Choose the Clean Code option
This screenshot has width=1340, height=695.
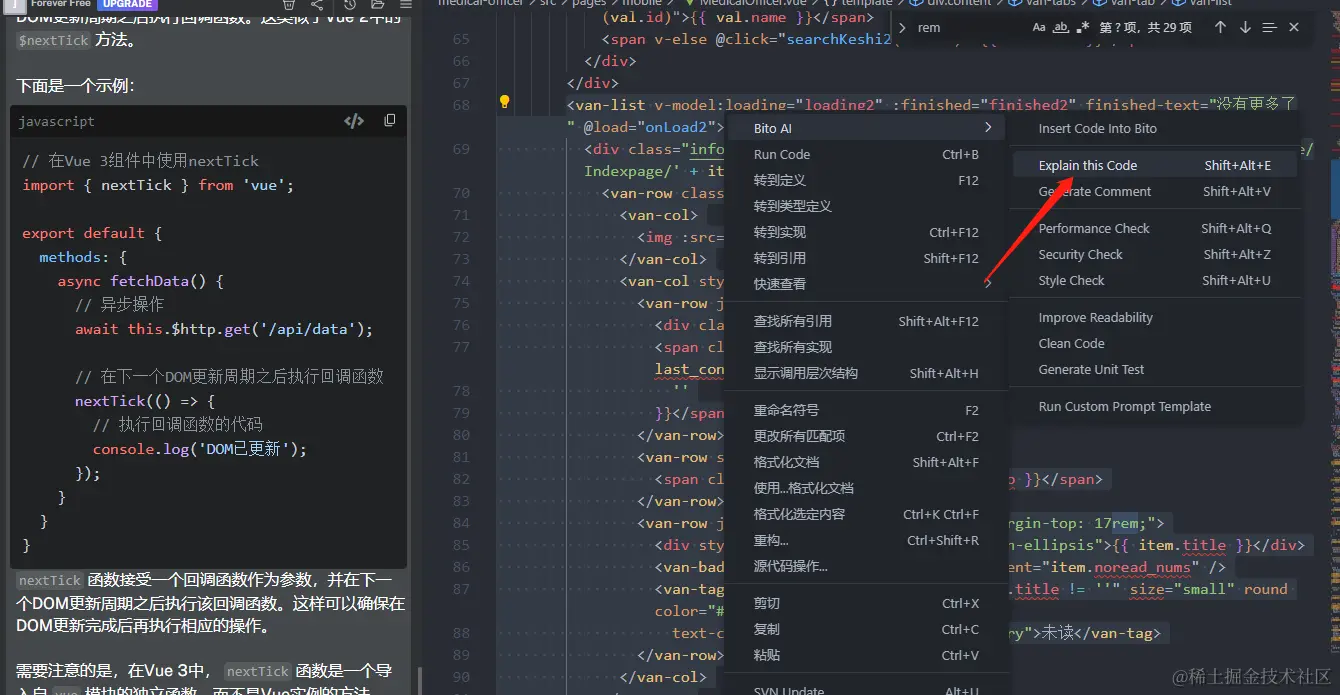pos(1154,343)
